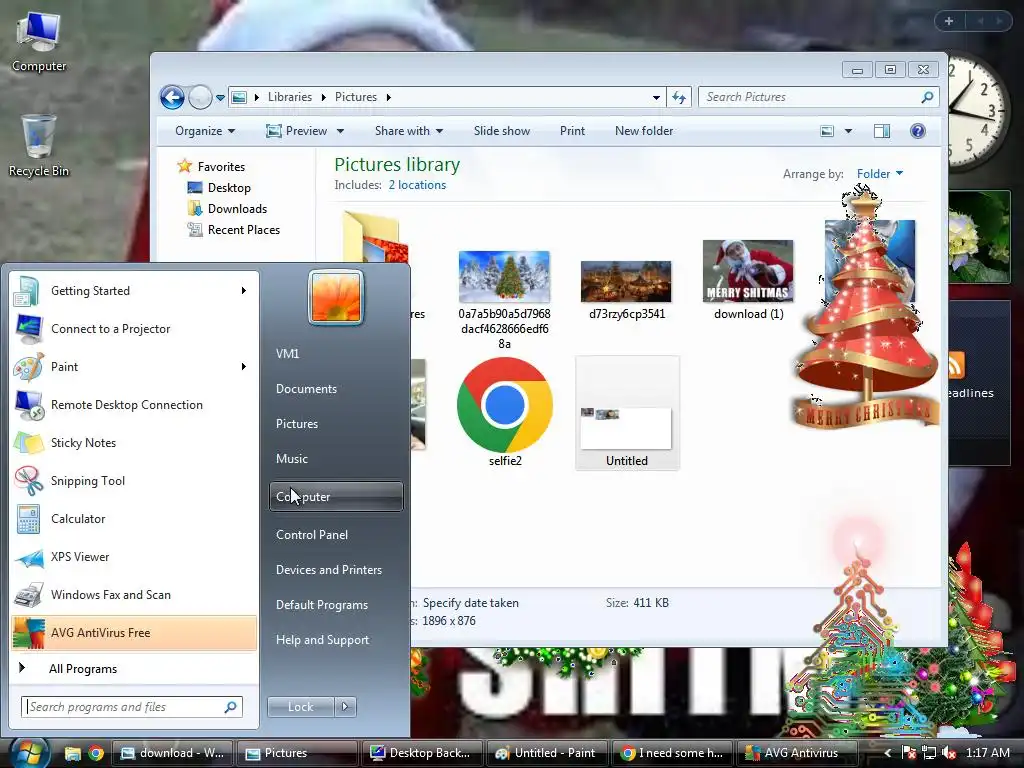Click the Search programs and files box
1024x768 pixels.
132,707
